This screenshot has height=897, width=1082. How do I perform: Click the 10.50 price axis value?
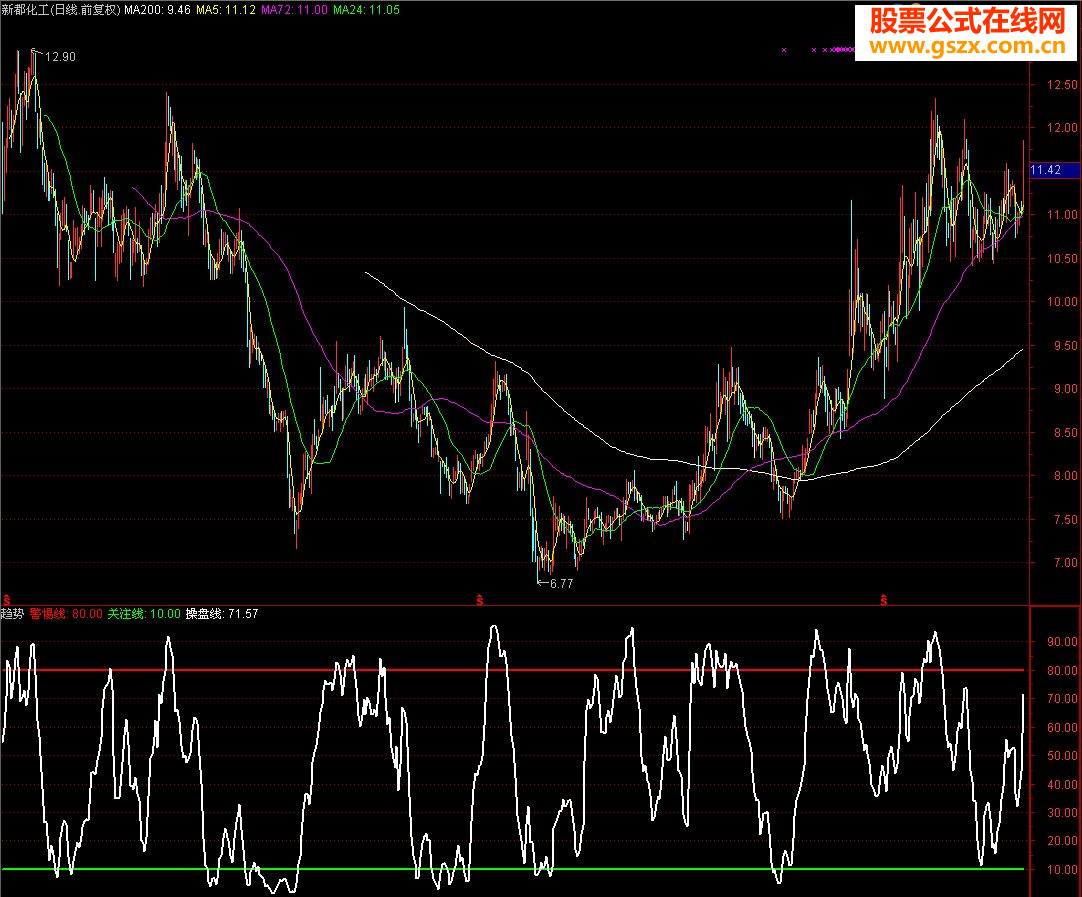pos(1061,259)
